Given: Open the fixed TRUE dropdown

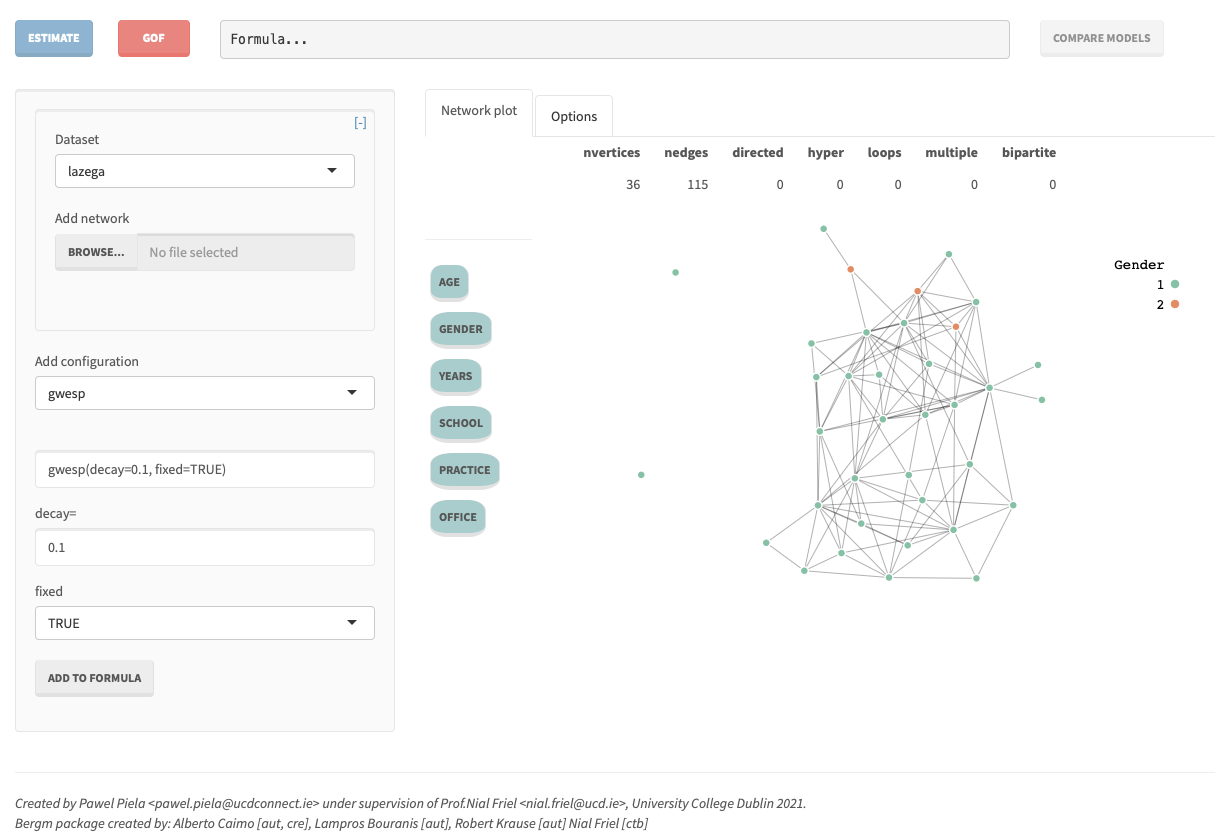Looking at the screenshot, I should pyautogui.click(x=205, y=623).
